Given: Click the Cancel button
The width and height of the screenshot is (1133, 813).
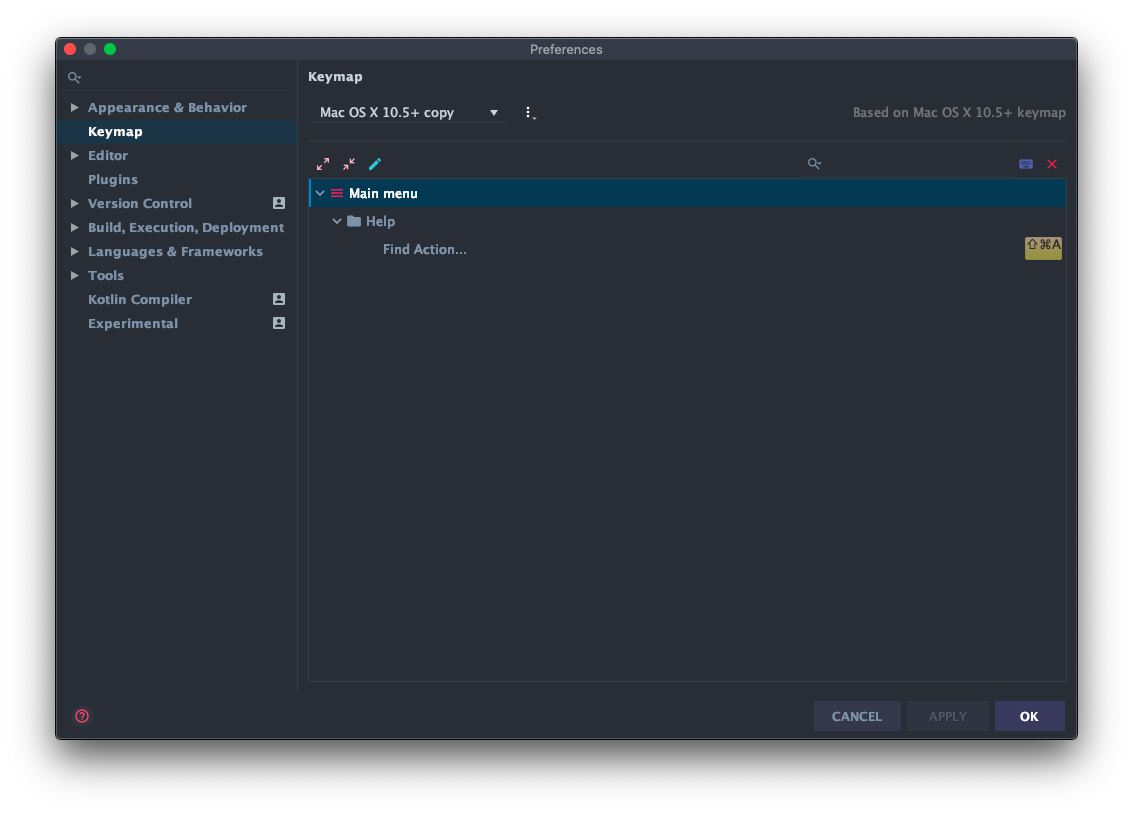Looking at the screenshot, I should pos(857,716).
